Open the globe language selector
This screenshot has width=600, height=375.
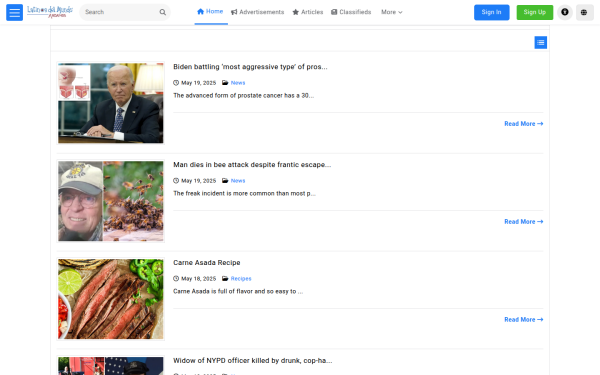[584, 12]
